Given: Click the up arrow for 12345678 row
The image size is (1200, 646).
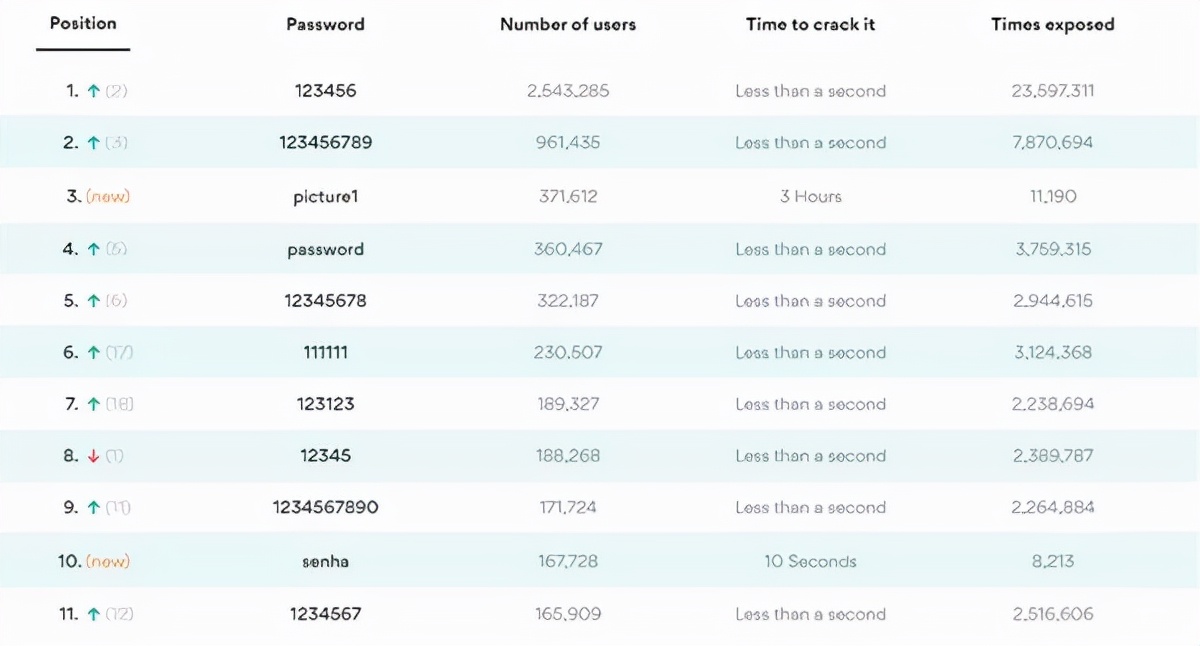Looking at the screenshot, I should 93,301.
